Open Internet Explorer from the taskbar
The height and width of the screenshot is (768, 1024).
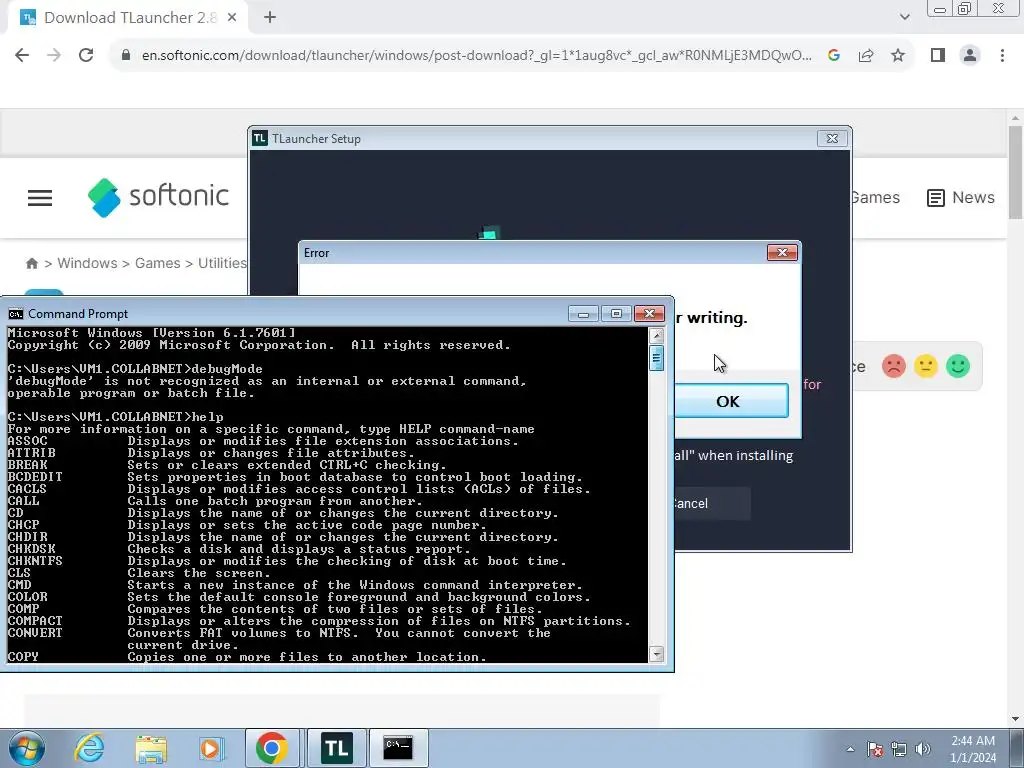click(89, 748)
